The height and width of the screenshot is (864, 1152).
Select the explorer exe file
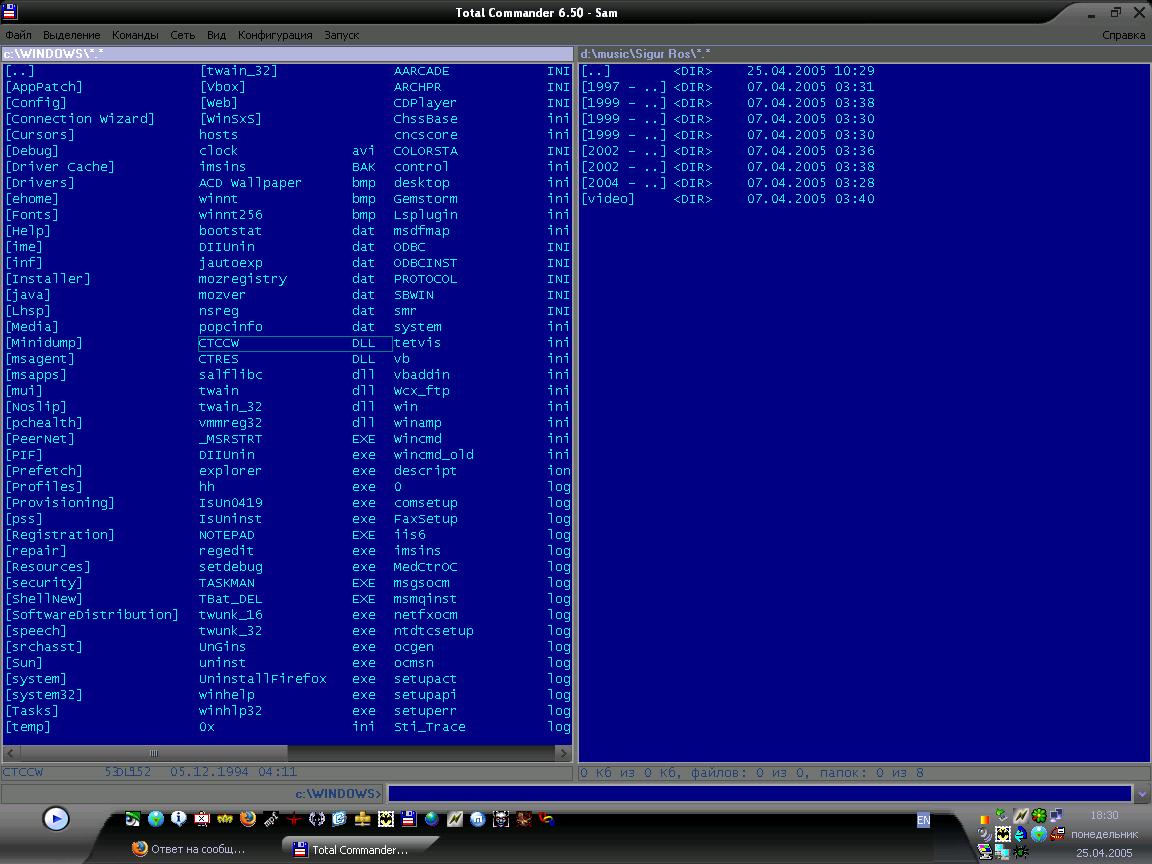(287, 471)
